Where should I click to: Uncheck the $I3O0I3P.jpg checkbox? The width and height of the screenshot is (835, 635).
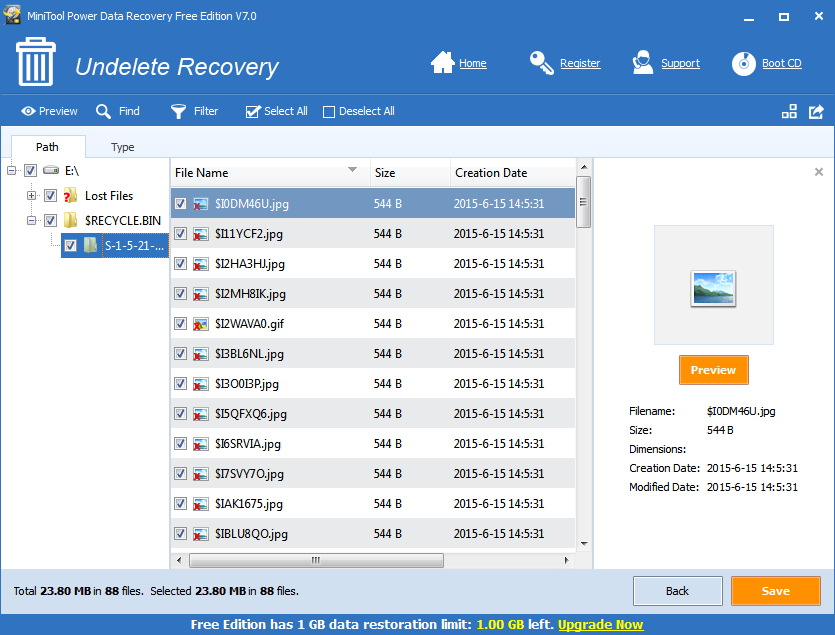point(181,384)
